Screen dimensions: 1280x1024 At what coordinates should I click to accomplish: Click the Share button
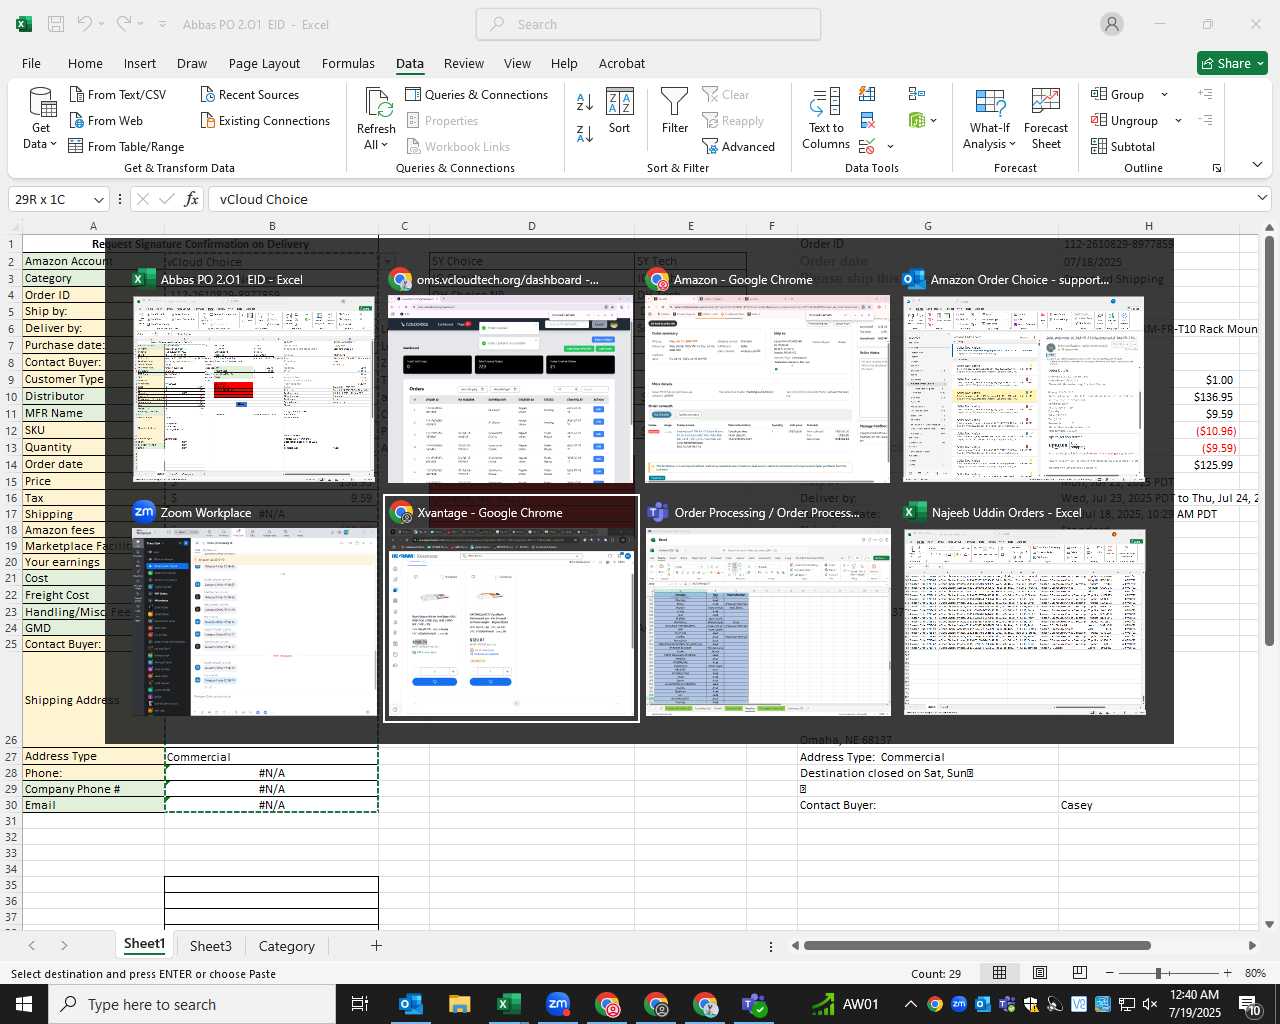(1232, 63)
